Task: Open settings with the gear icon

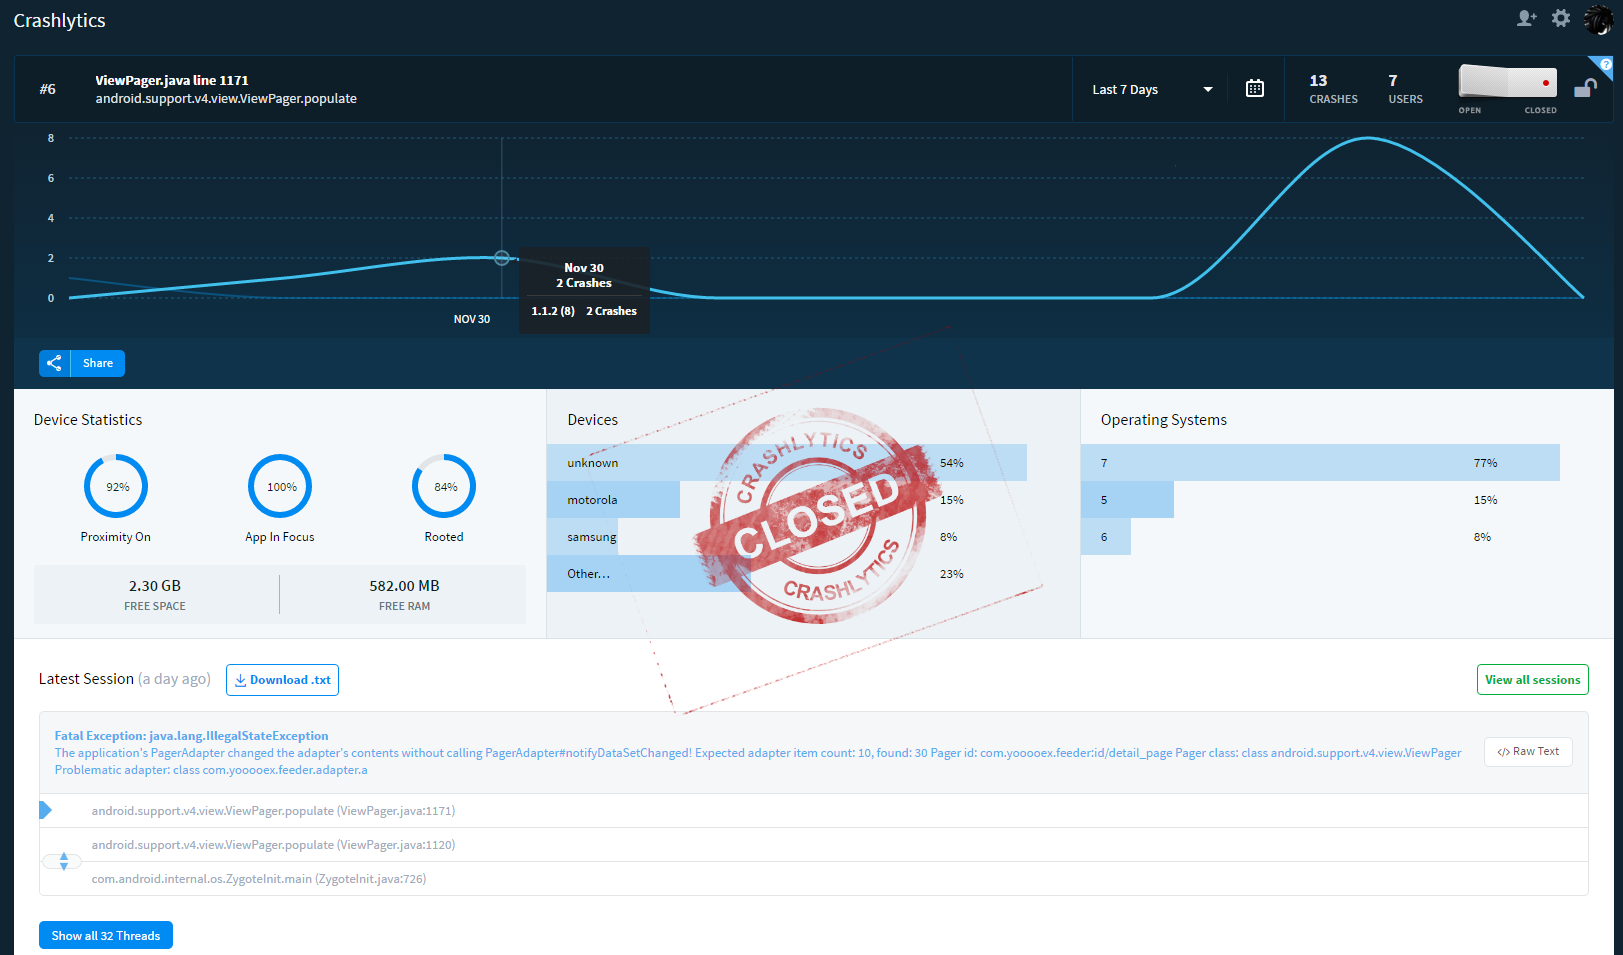Action: tap(1561, 18)
